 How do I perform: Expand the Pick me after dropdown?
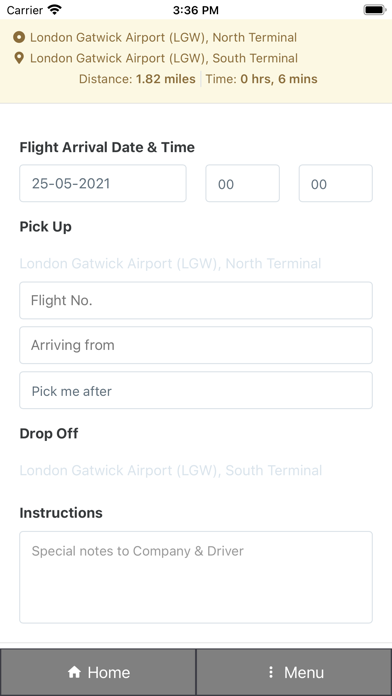[196, 390]
